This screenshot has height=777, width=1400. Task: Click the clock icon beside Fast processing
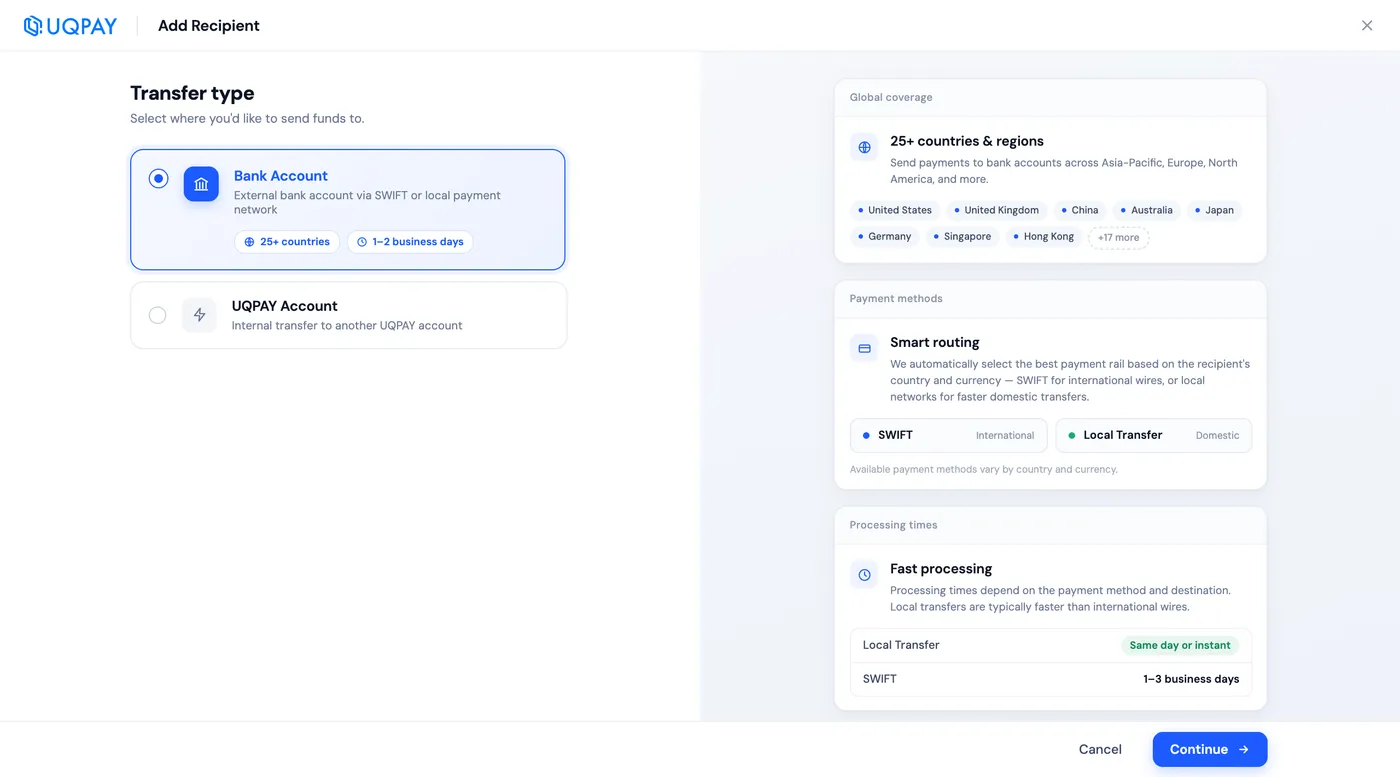pos(864,575)
